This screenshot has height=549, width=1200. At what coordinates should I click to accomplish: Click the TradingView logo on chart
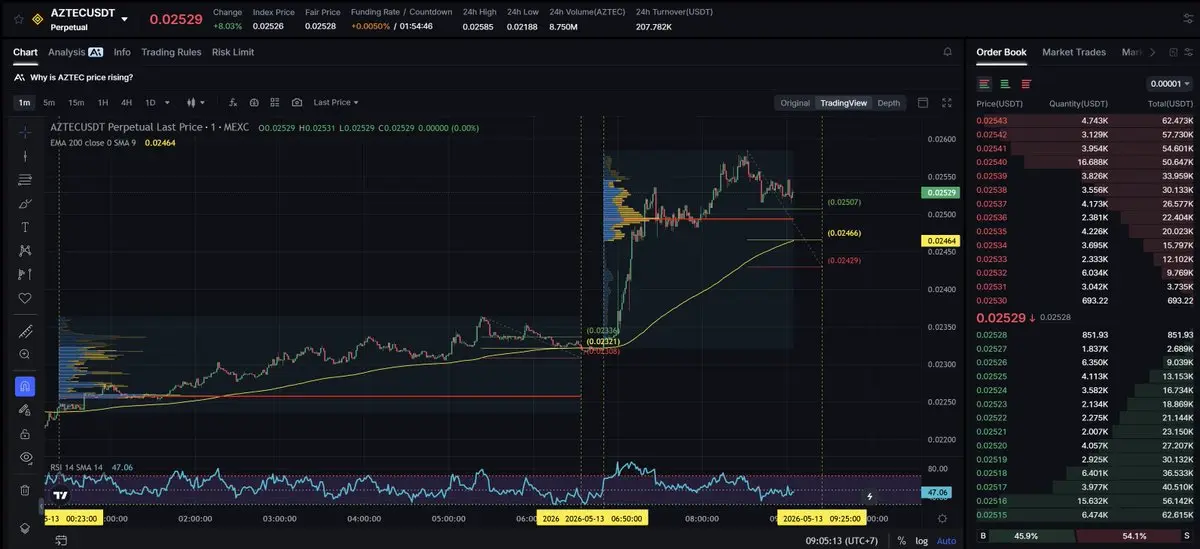coord(60,495)
